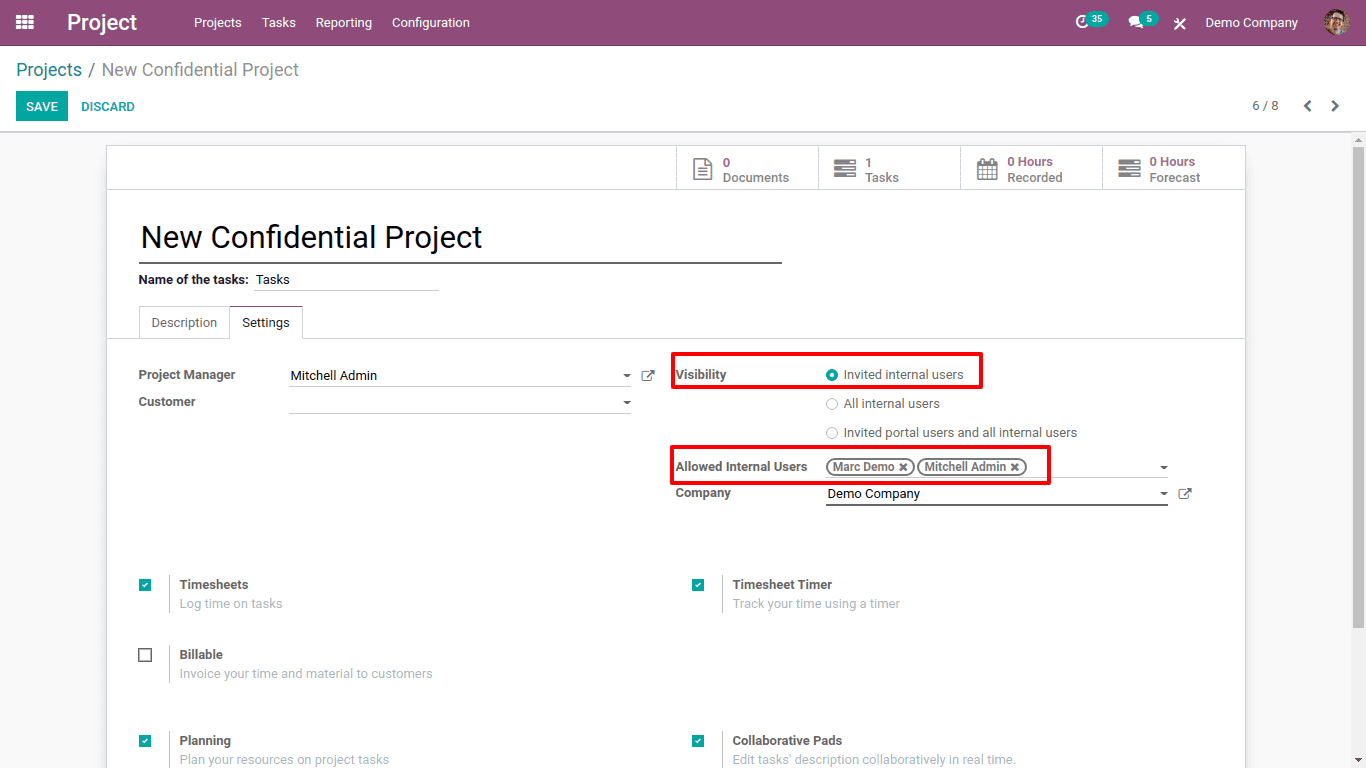Click the pager counter 6 / 8
The image size is (1366, 768).
pos(1265,106)
